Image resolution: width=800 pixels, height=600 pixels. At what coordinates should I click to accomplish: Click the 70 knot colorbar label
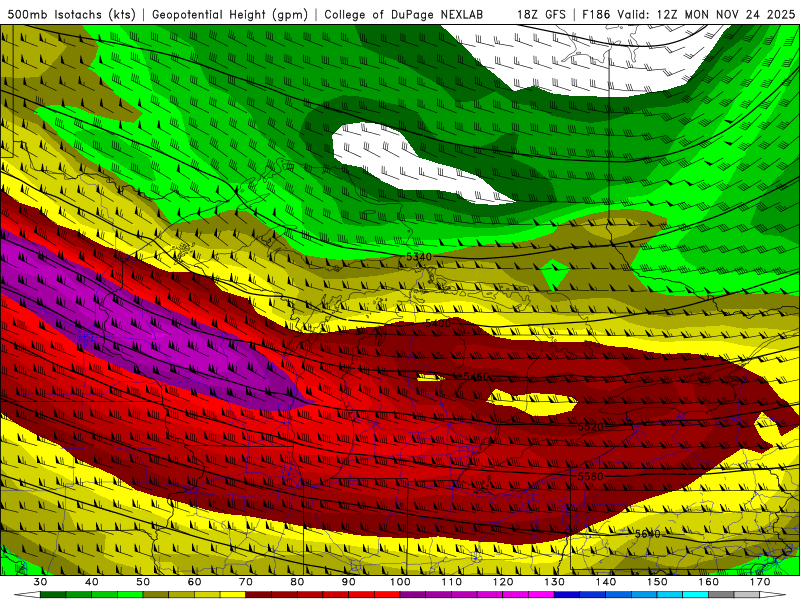coord(246,582)
